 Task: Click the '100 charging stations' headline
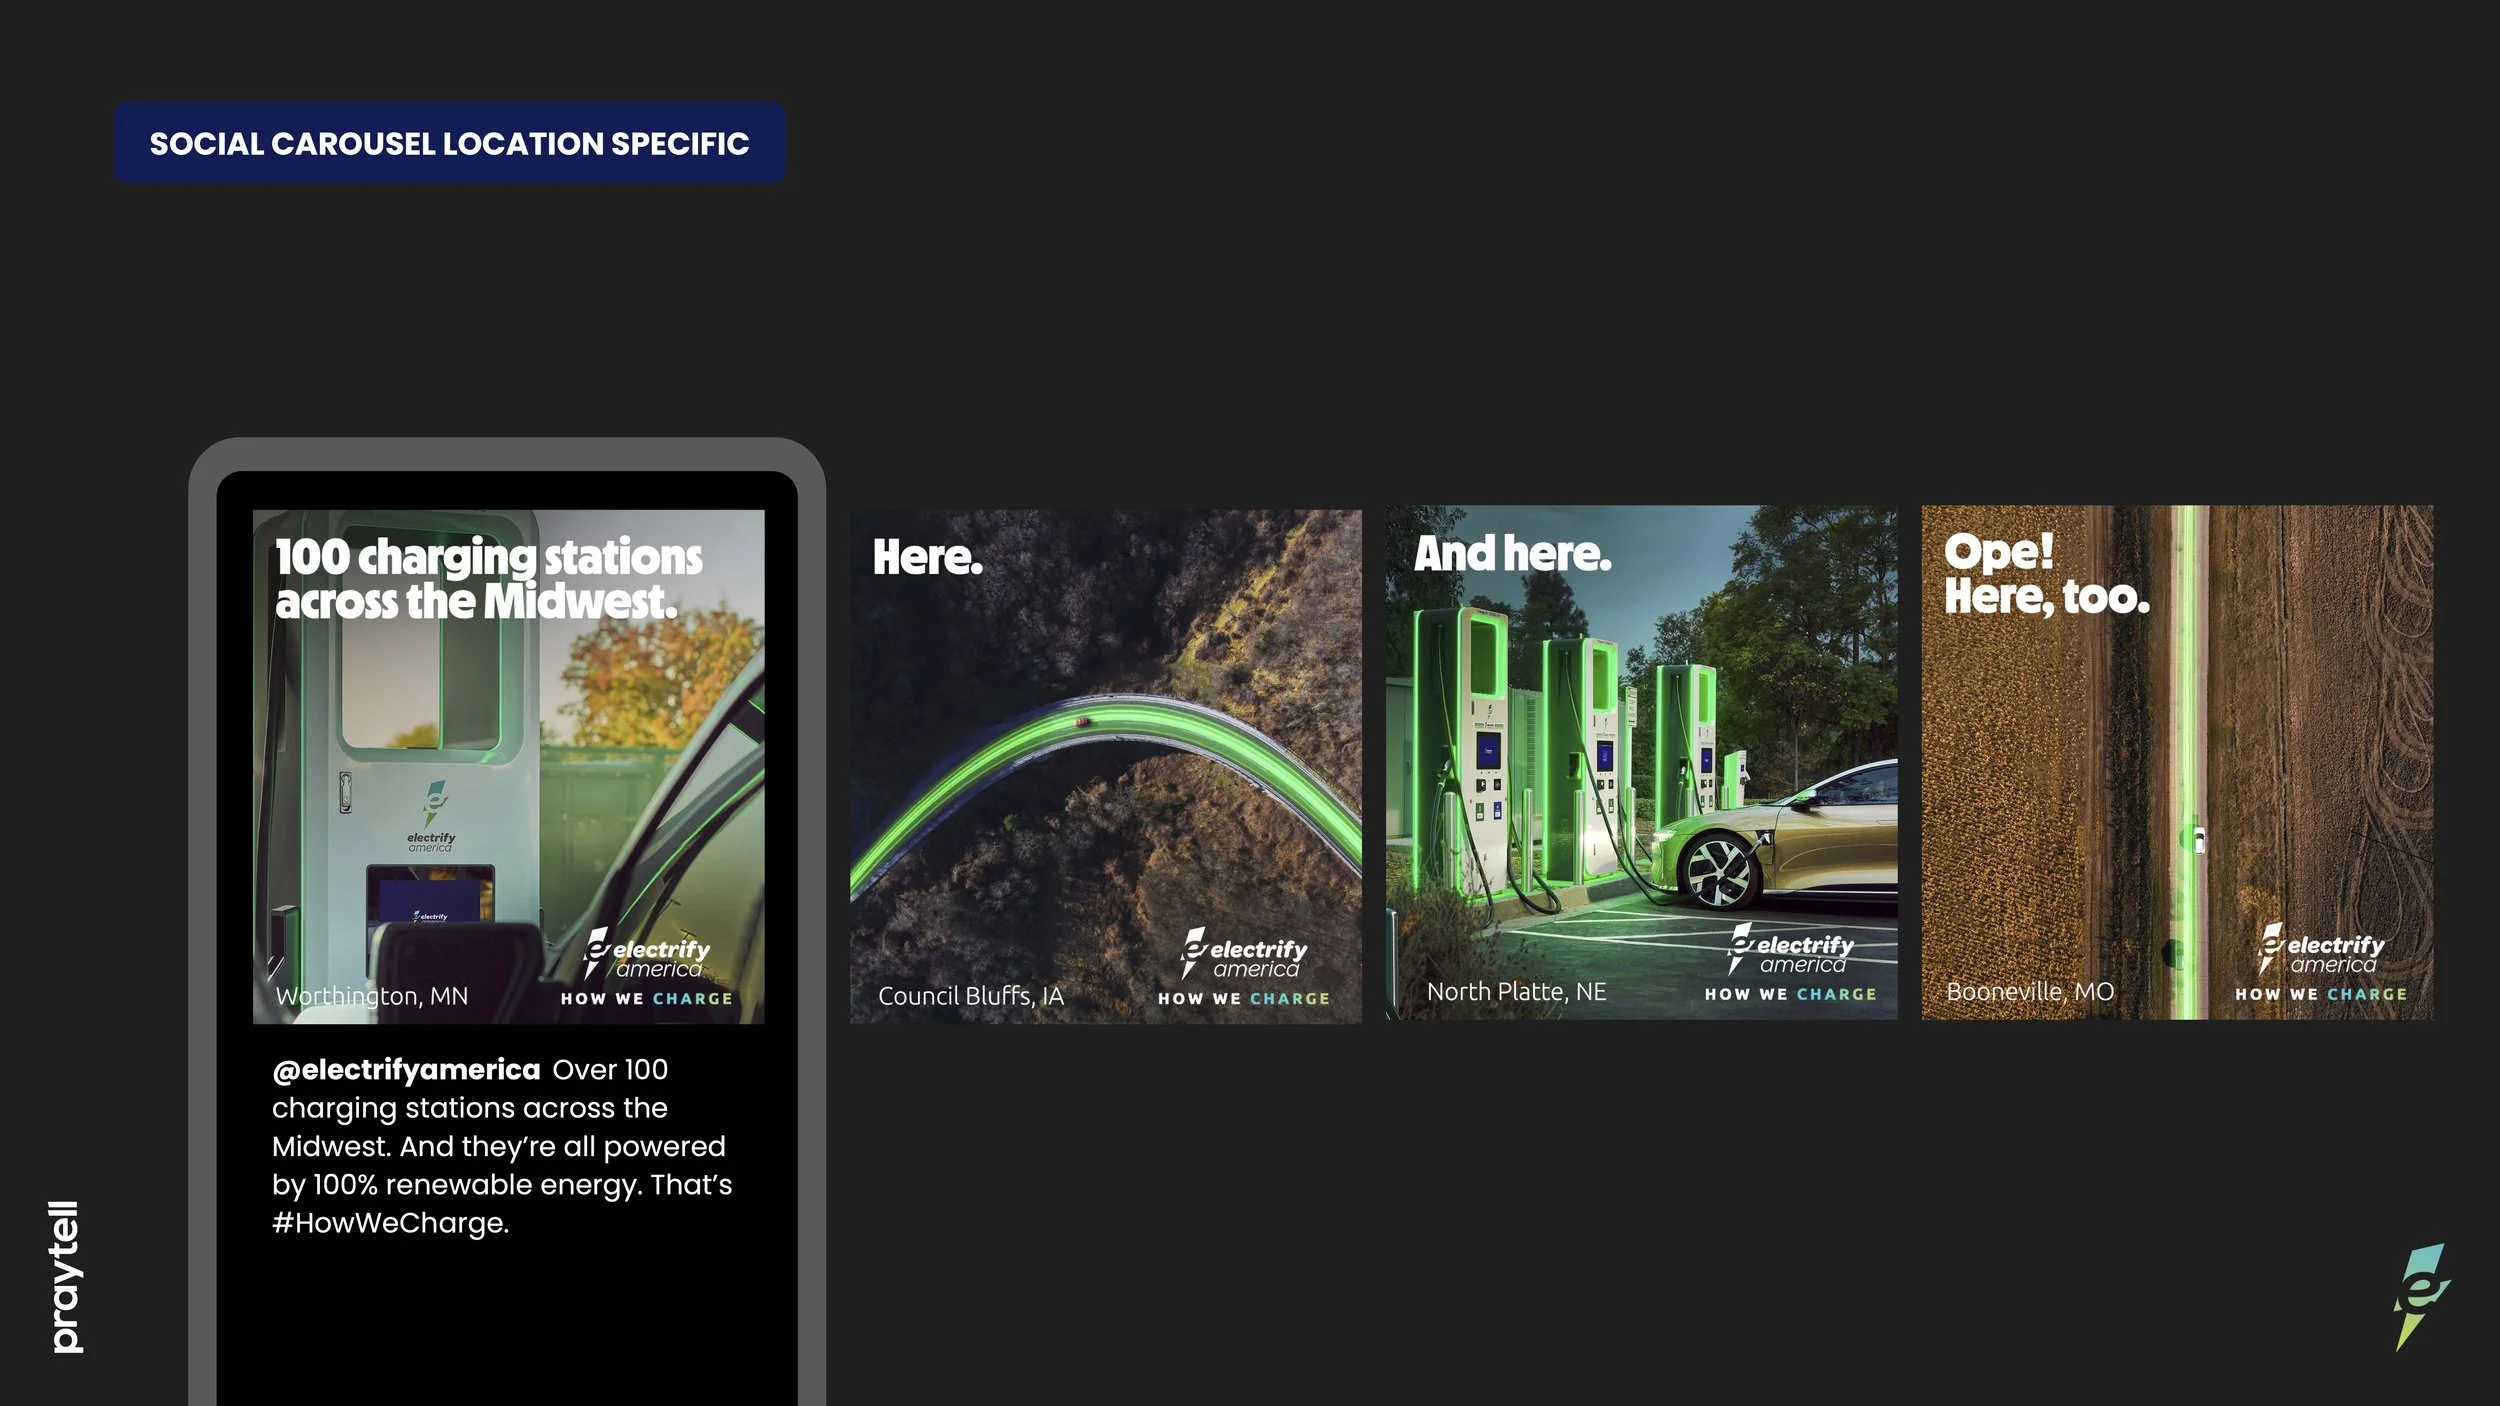pos(489,579)
